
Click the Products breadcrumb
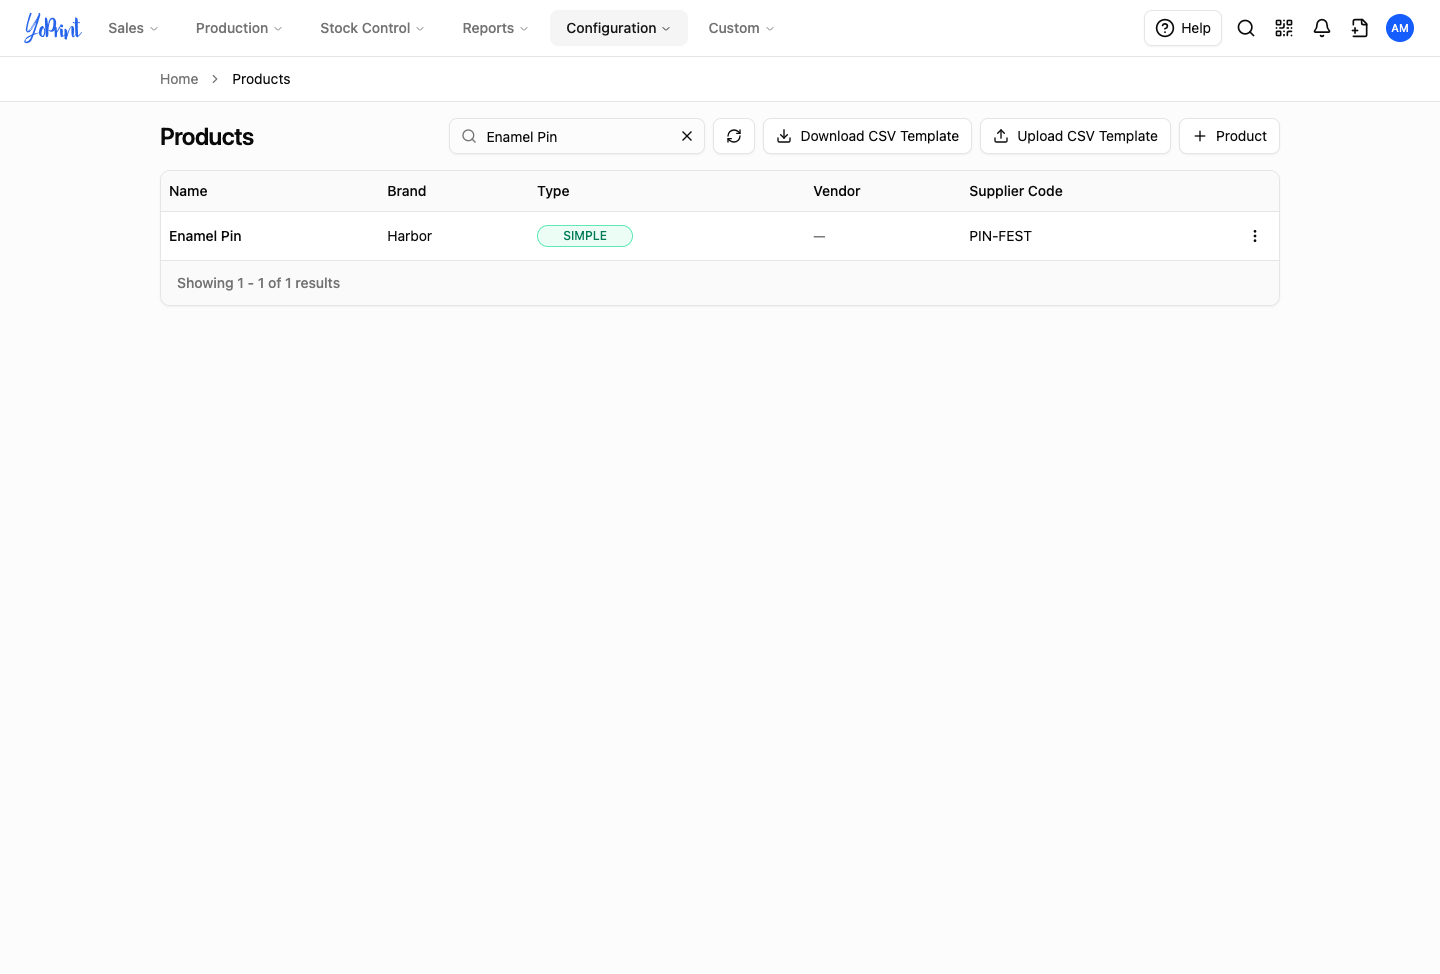click(x=261, y=79)
